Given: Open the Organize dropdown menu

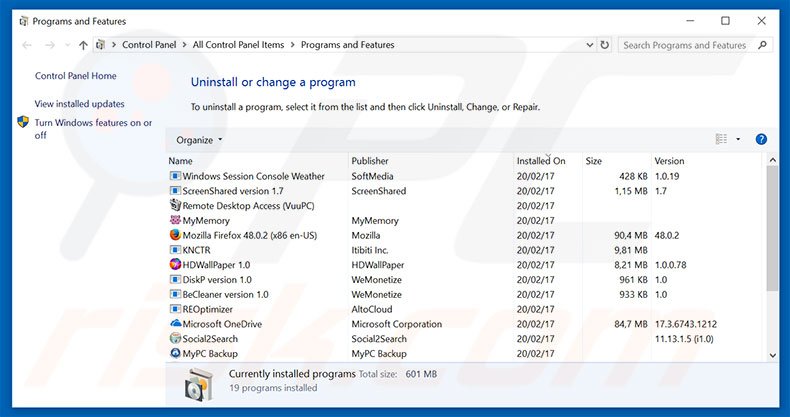Looking at the screenshot, I should [199, 140].
